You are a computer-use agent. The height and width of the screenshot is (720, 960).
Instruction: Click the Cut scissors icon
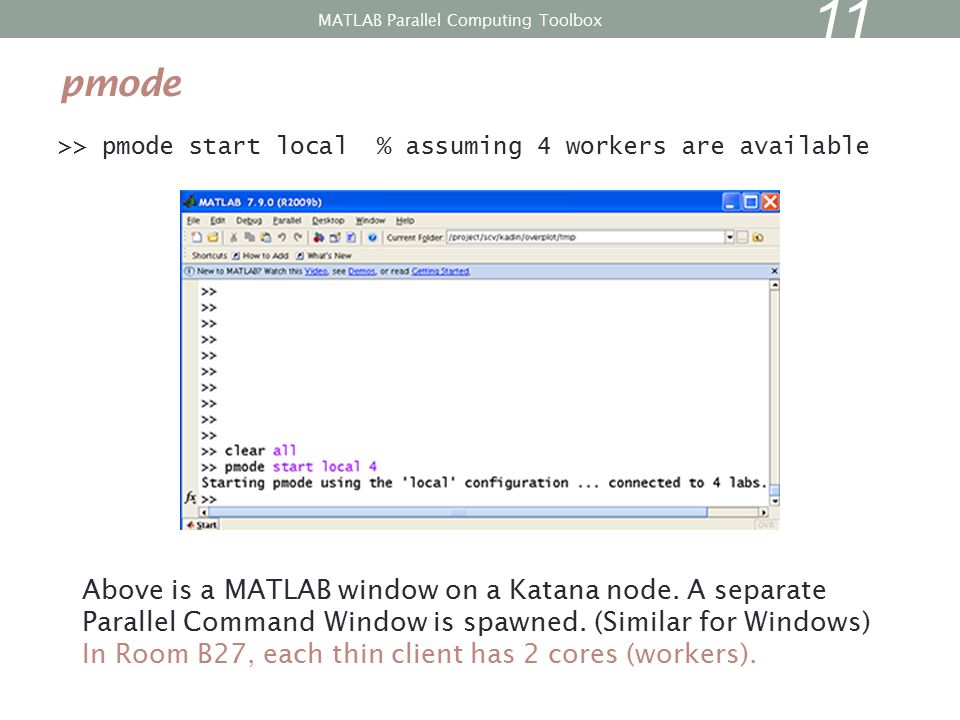coord(233,237)
